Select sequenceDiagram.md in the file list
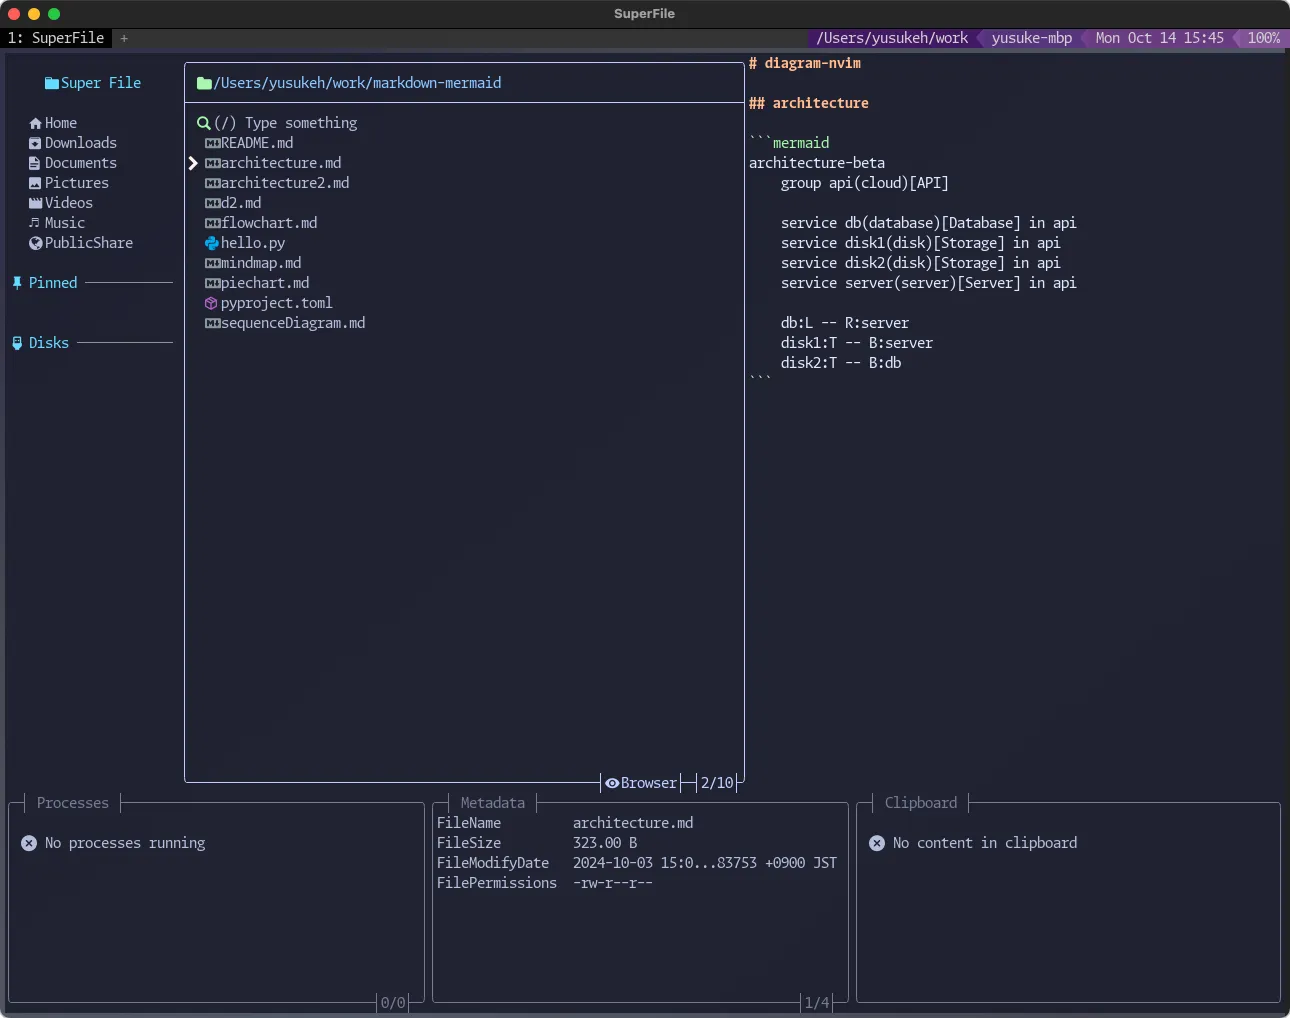This screenshot has width=1290, height=1018. click(x=293, y=323)
